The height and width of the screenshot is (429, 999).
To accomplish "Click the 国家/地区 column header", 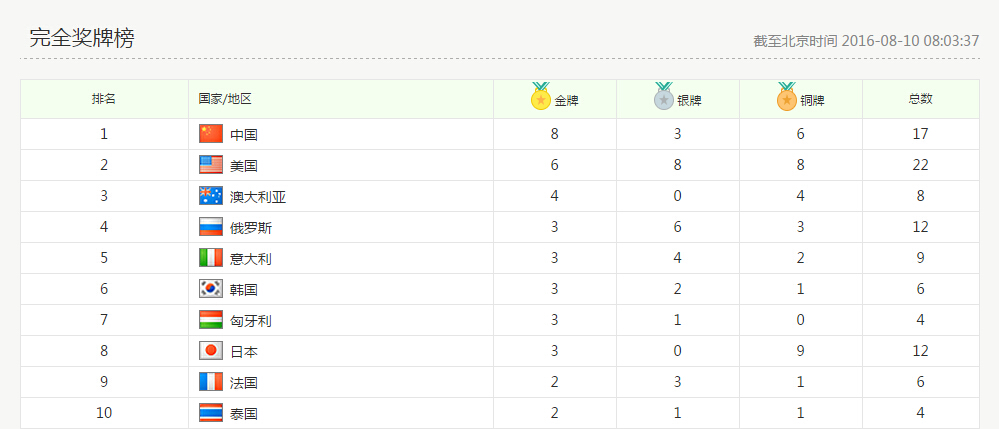I will click(225, 99).
